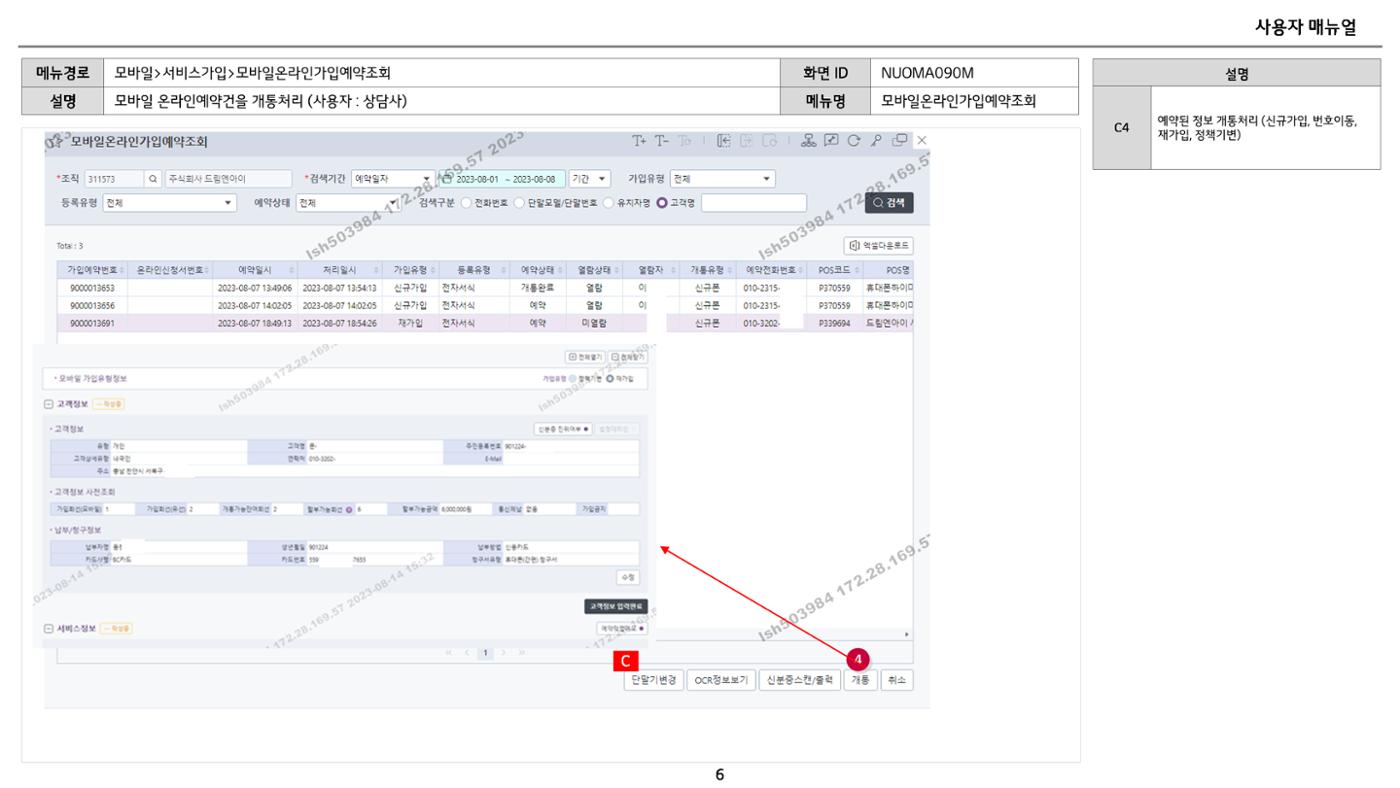Image resolution: width=1400 pixels, height=788 pixels.
Task: Click the 신분증스캔/출력 button
Action: (799, 679)
